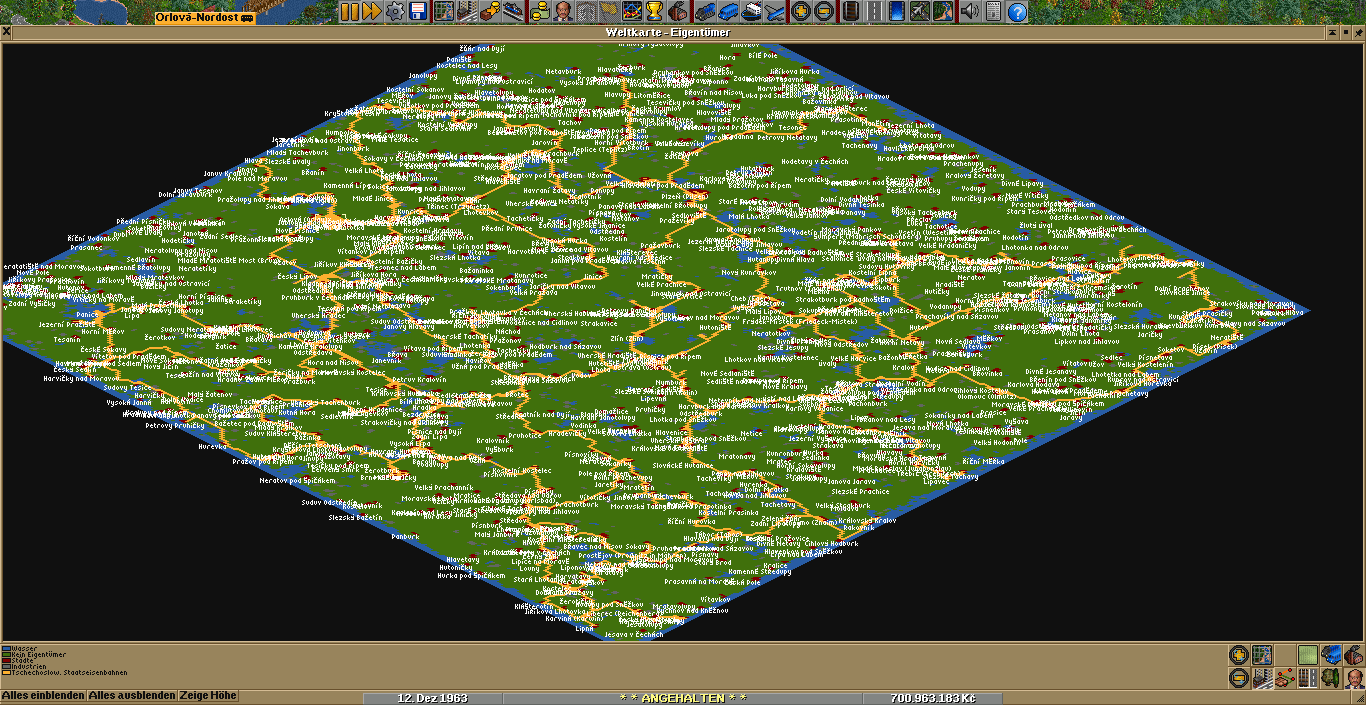
Task: Open the game options gear menu
Action: [396, 12]
